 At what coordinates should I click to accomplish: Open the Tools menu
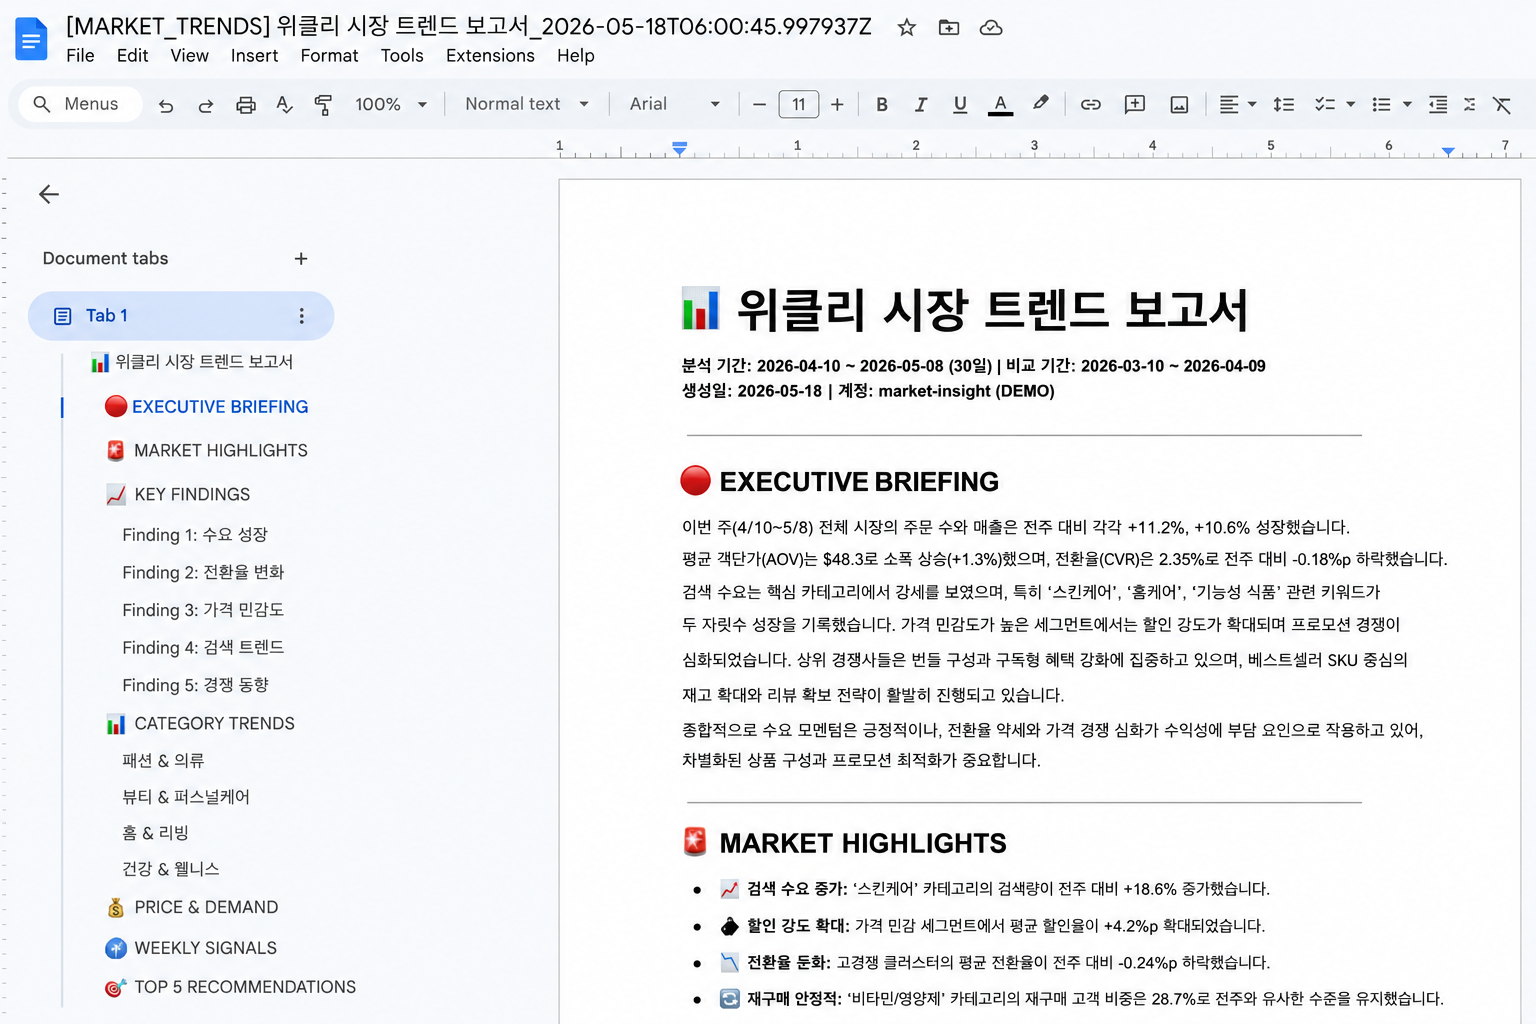[402, 56]
